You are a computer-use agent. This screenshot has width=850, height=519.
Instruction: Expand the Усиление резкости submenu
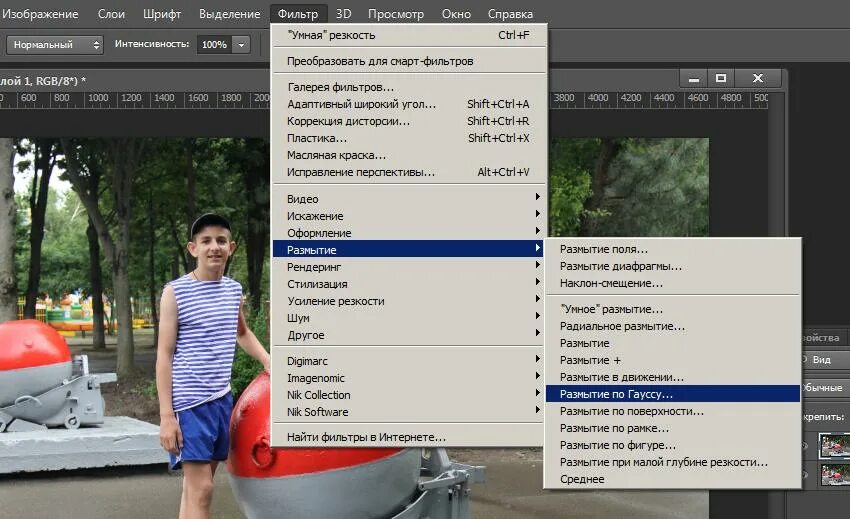click(408, 301)
